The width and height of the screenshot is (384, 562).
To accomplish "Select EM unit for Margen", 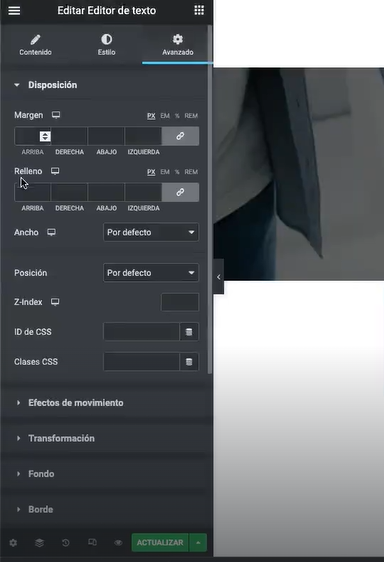I will click(x=165, y=116).
